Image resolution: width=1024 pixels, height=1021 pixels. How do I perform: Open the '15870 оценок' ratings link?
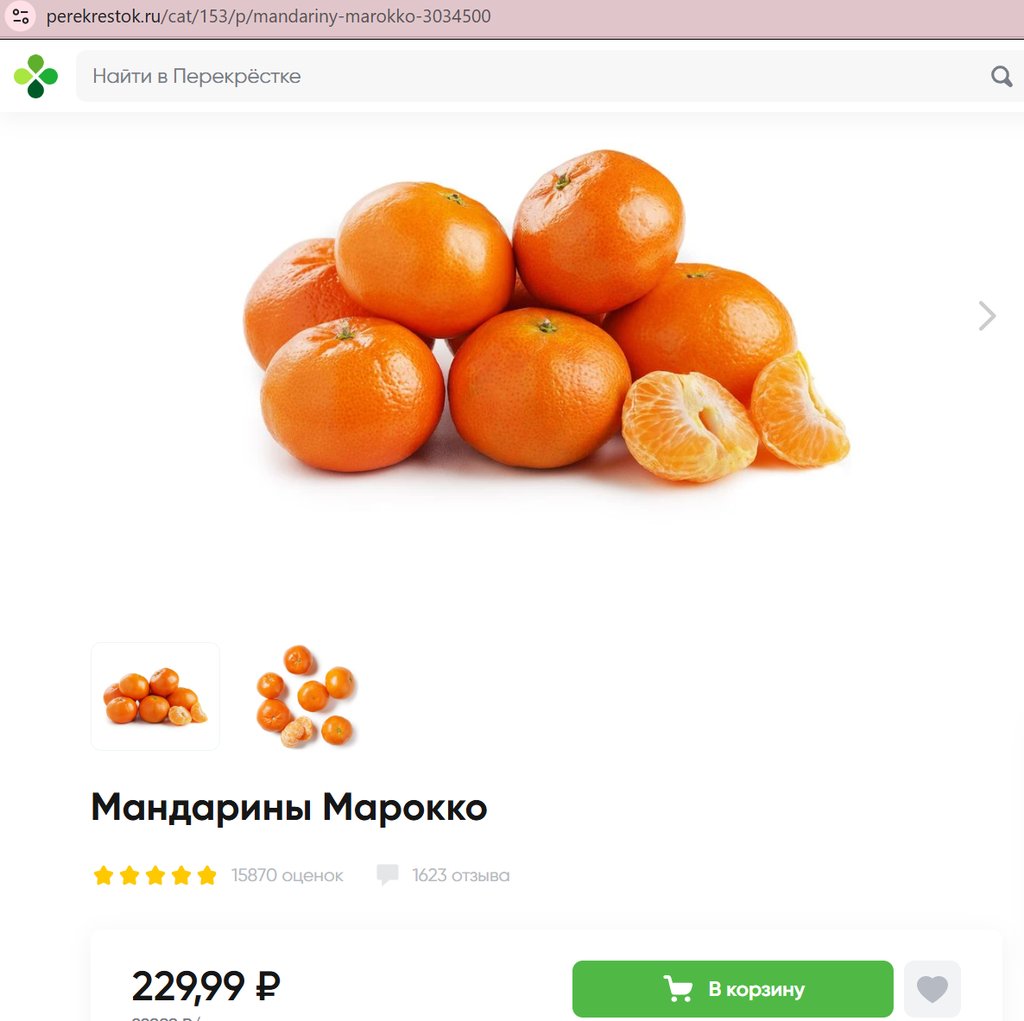[287, 875]
